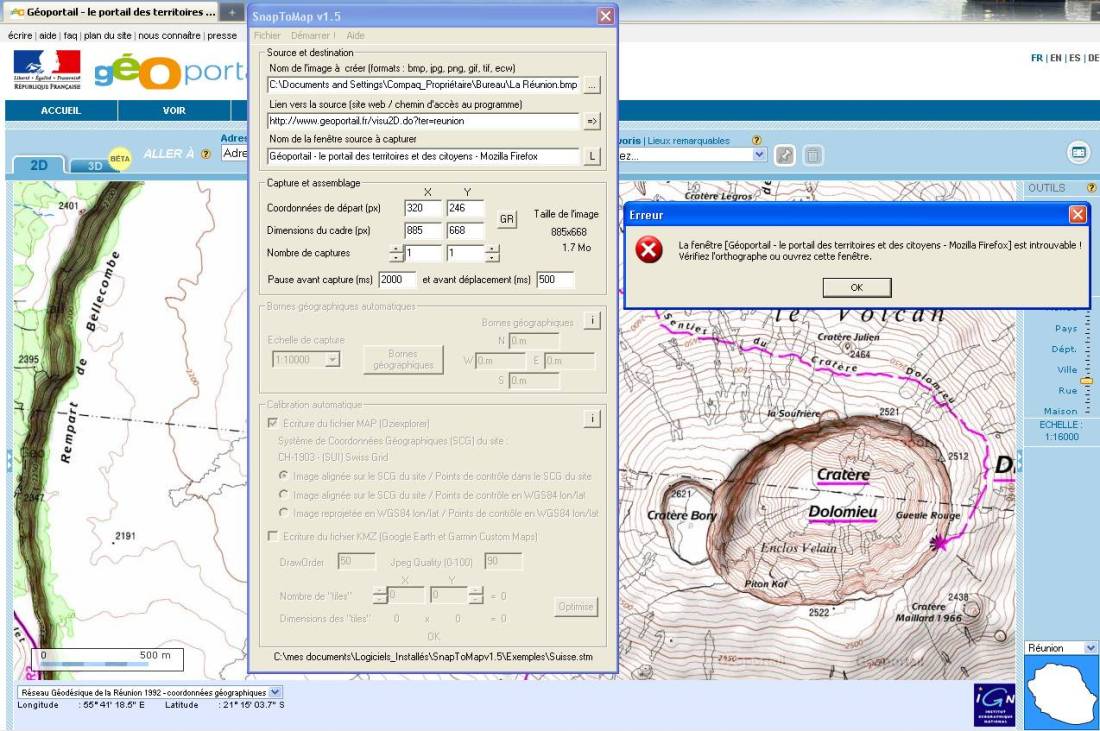Click OK in the Erreur dialog
The height and width of the screenshot is (731, 1100).
(x=857, y=288)
